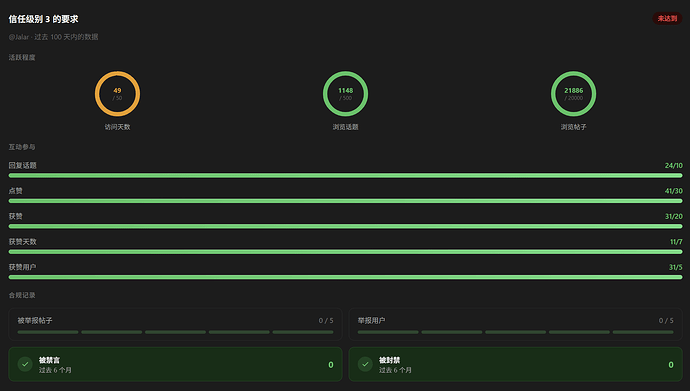The image size is (690, 391).
Task: Click the 1148 value in 浏览话题 ring
Action: [x=345, y=90]
